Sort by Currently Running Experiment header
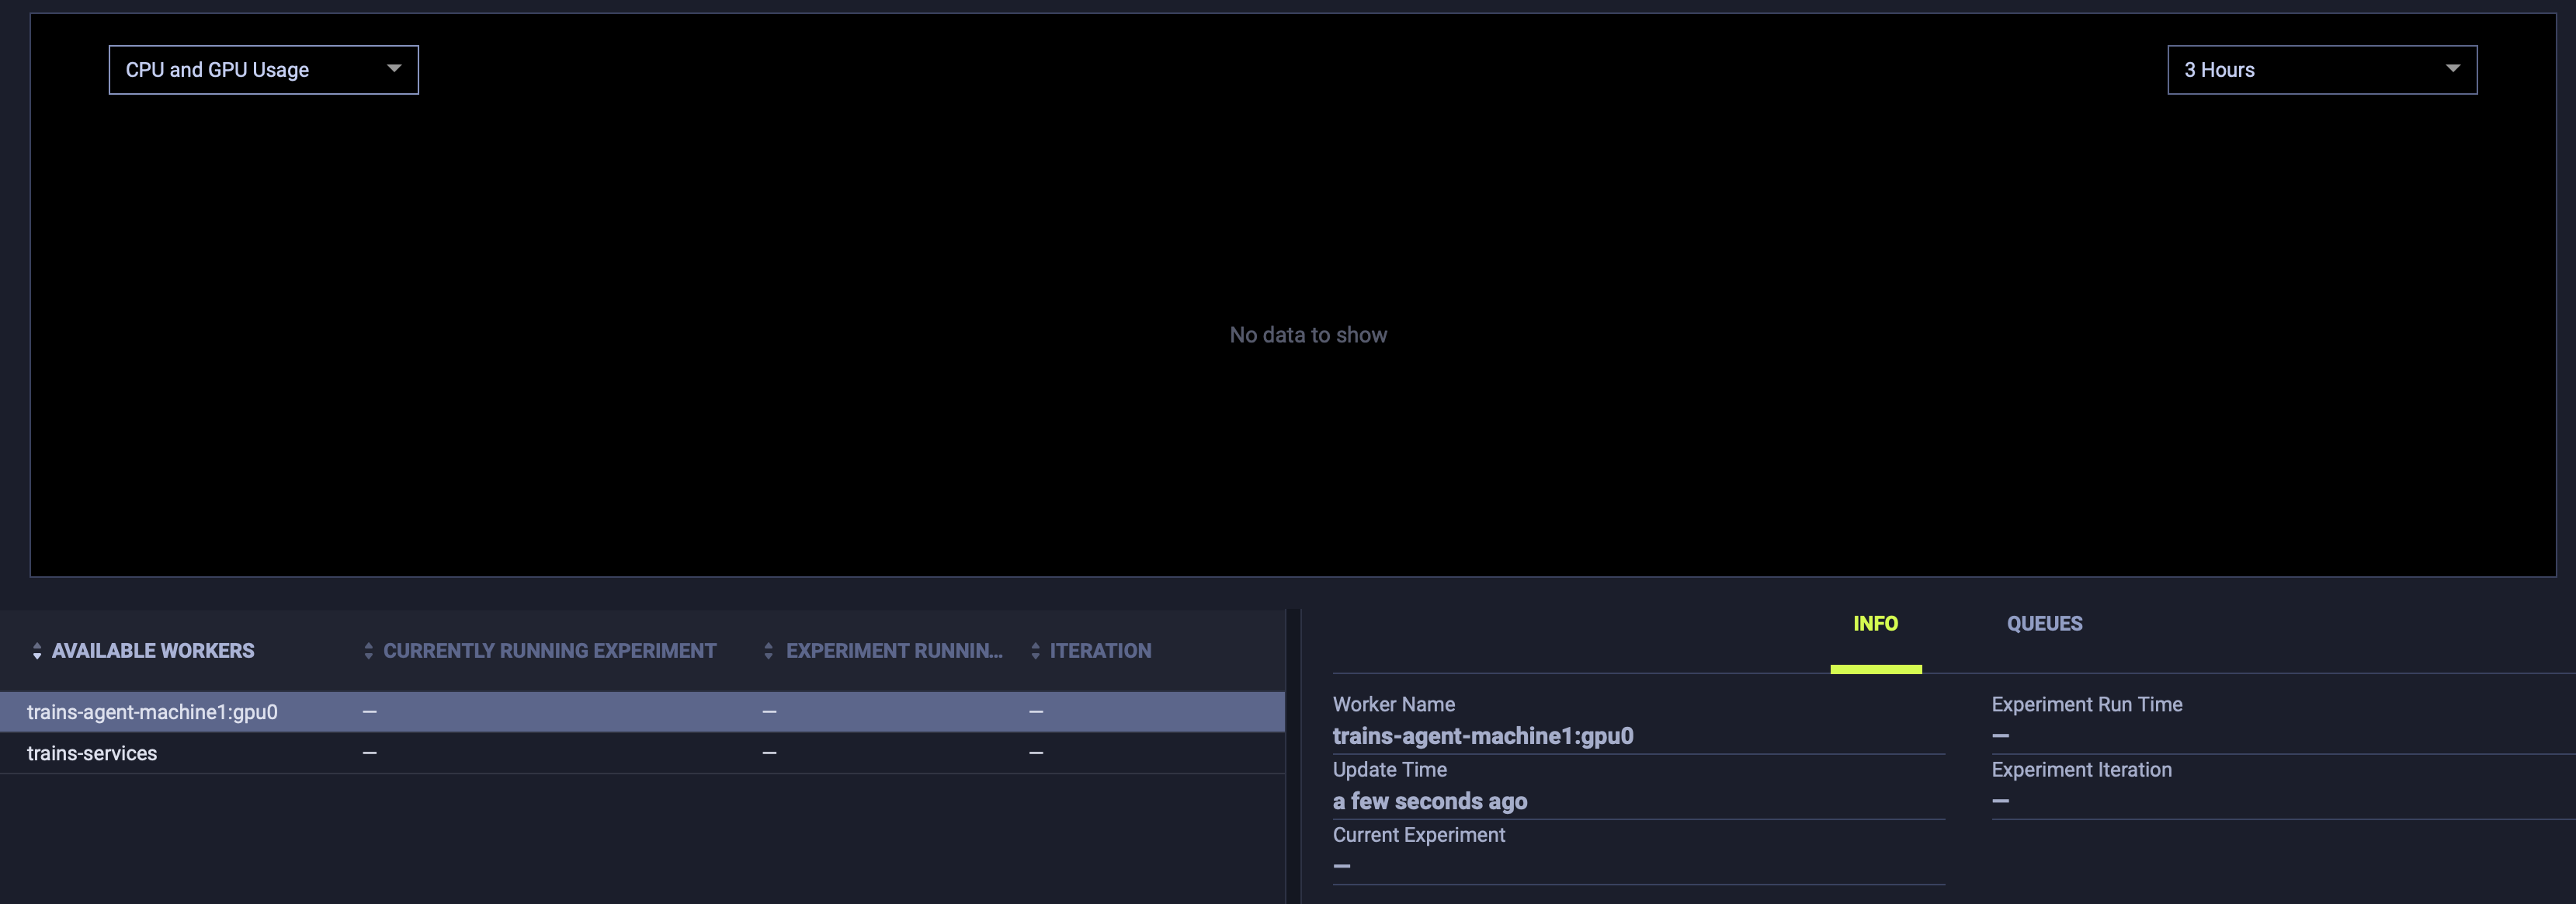The image size is (2576, 904). click(x=549, y=651)
